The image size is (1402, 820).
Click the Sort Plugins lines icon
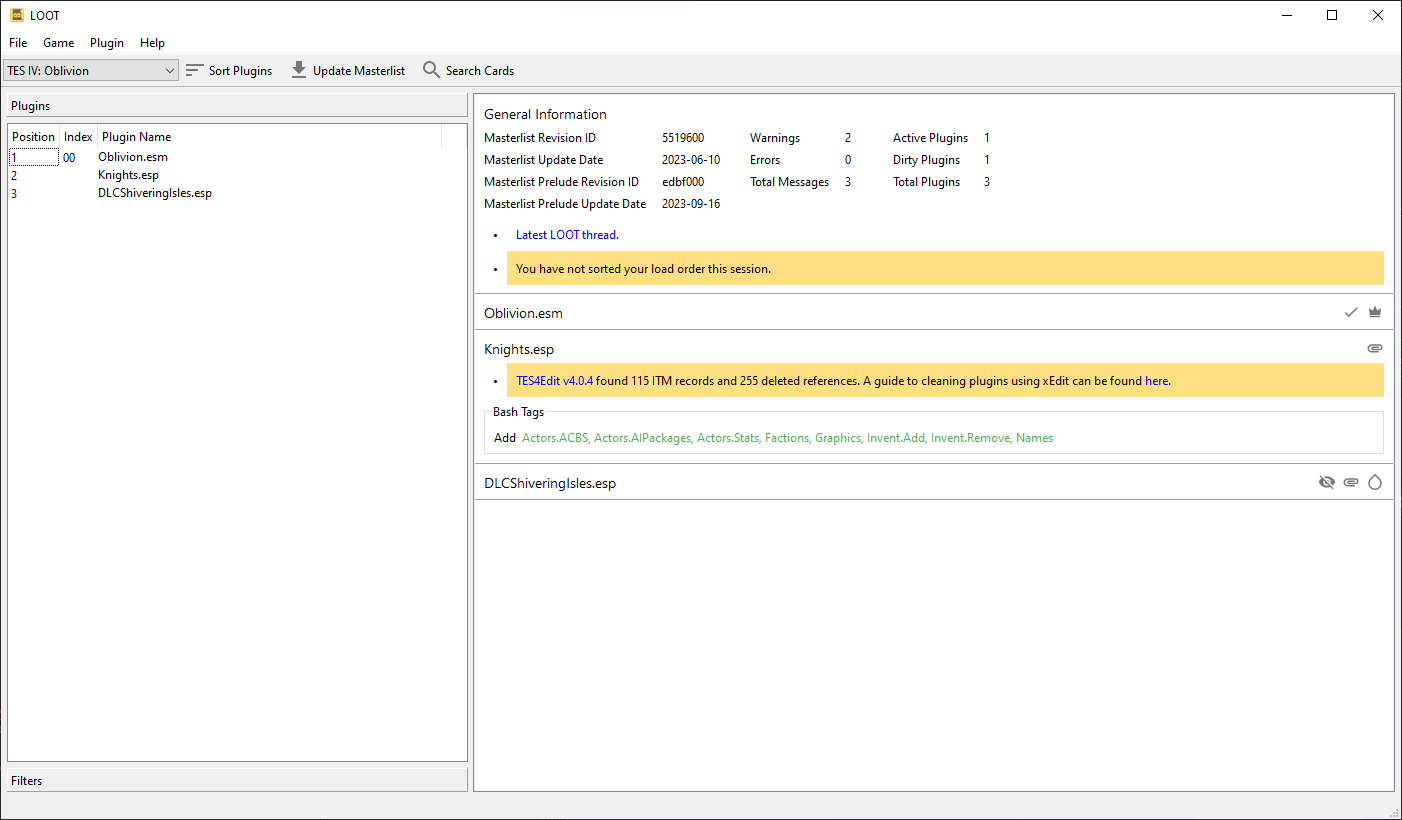(x=195, y=70)
